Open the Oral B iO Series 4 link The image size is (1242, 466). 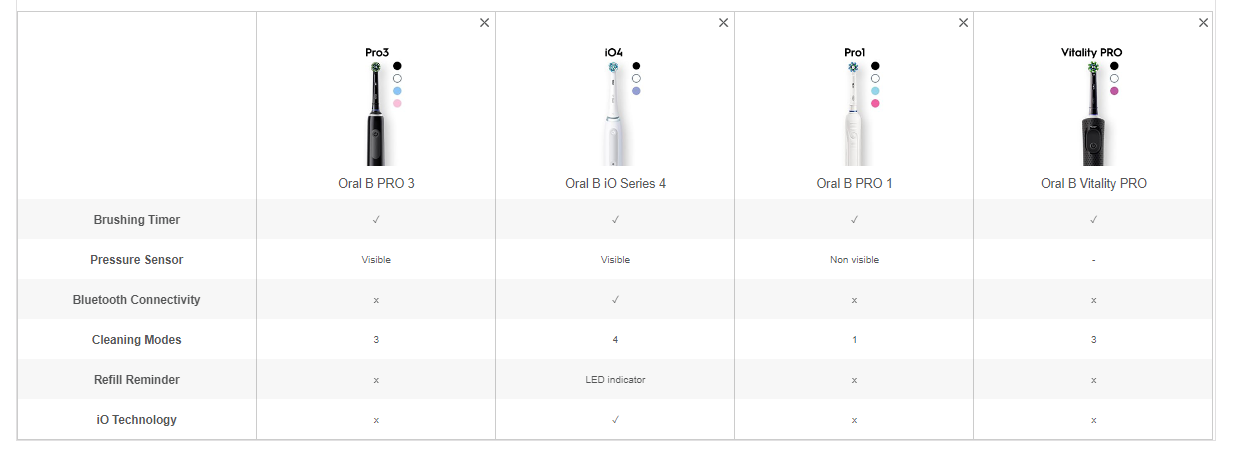coord(615,183)
